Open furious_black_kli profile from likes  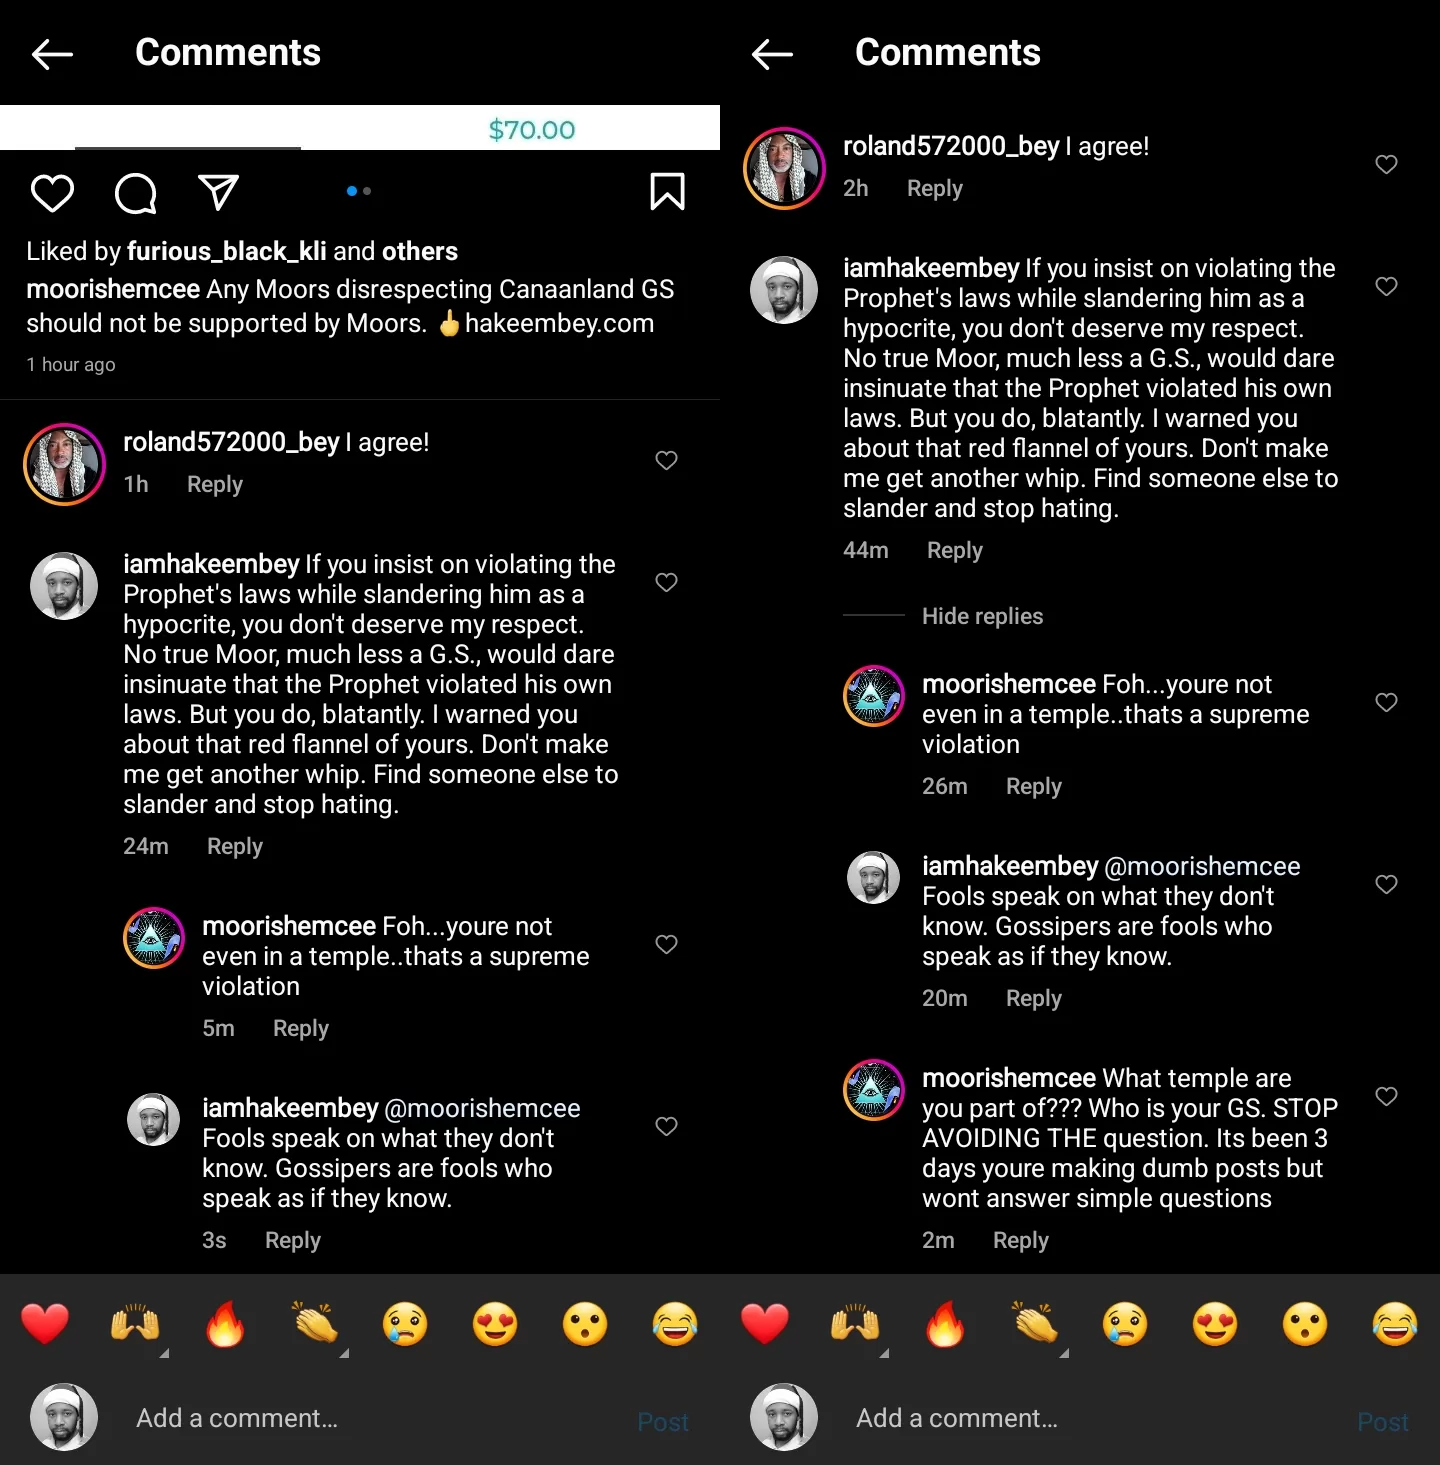pyautogui.click(x=227, y=251)
